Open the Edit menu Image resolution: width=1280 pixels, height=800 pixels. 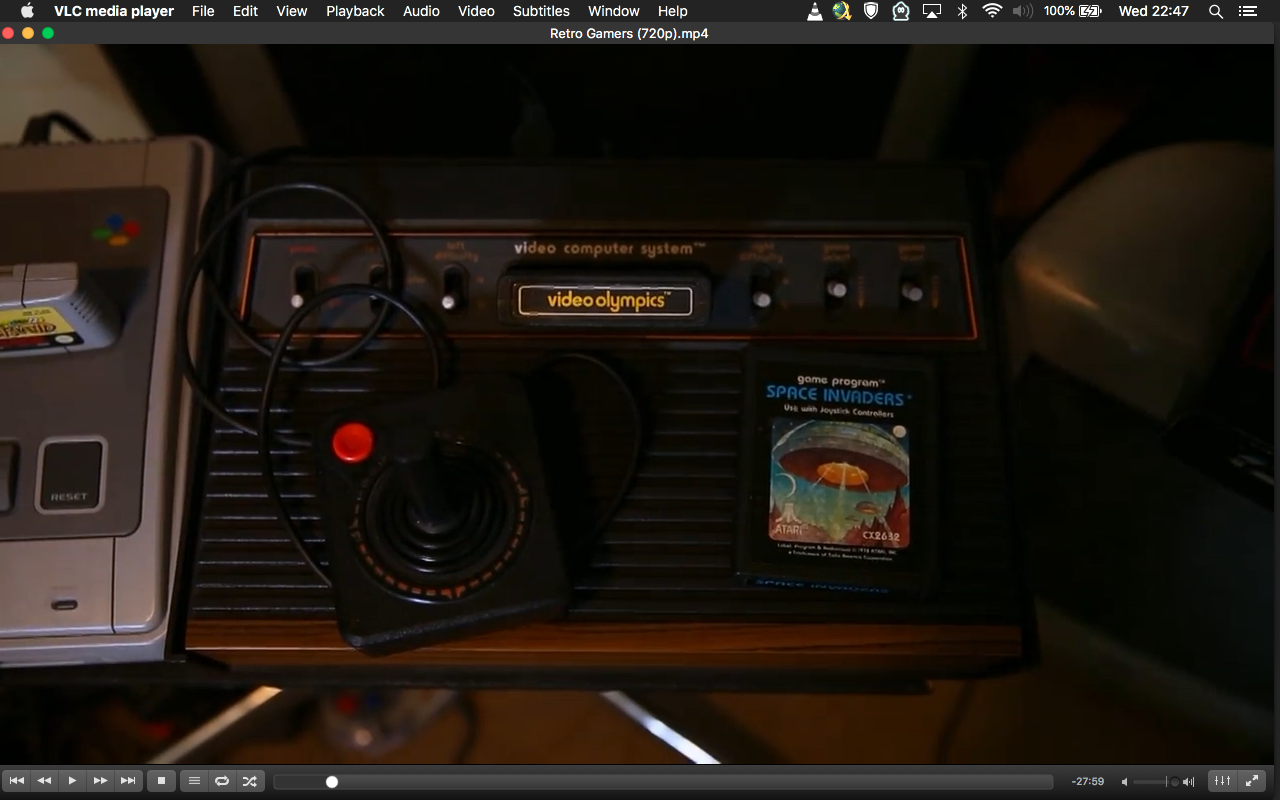[245, 11]
